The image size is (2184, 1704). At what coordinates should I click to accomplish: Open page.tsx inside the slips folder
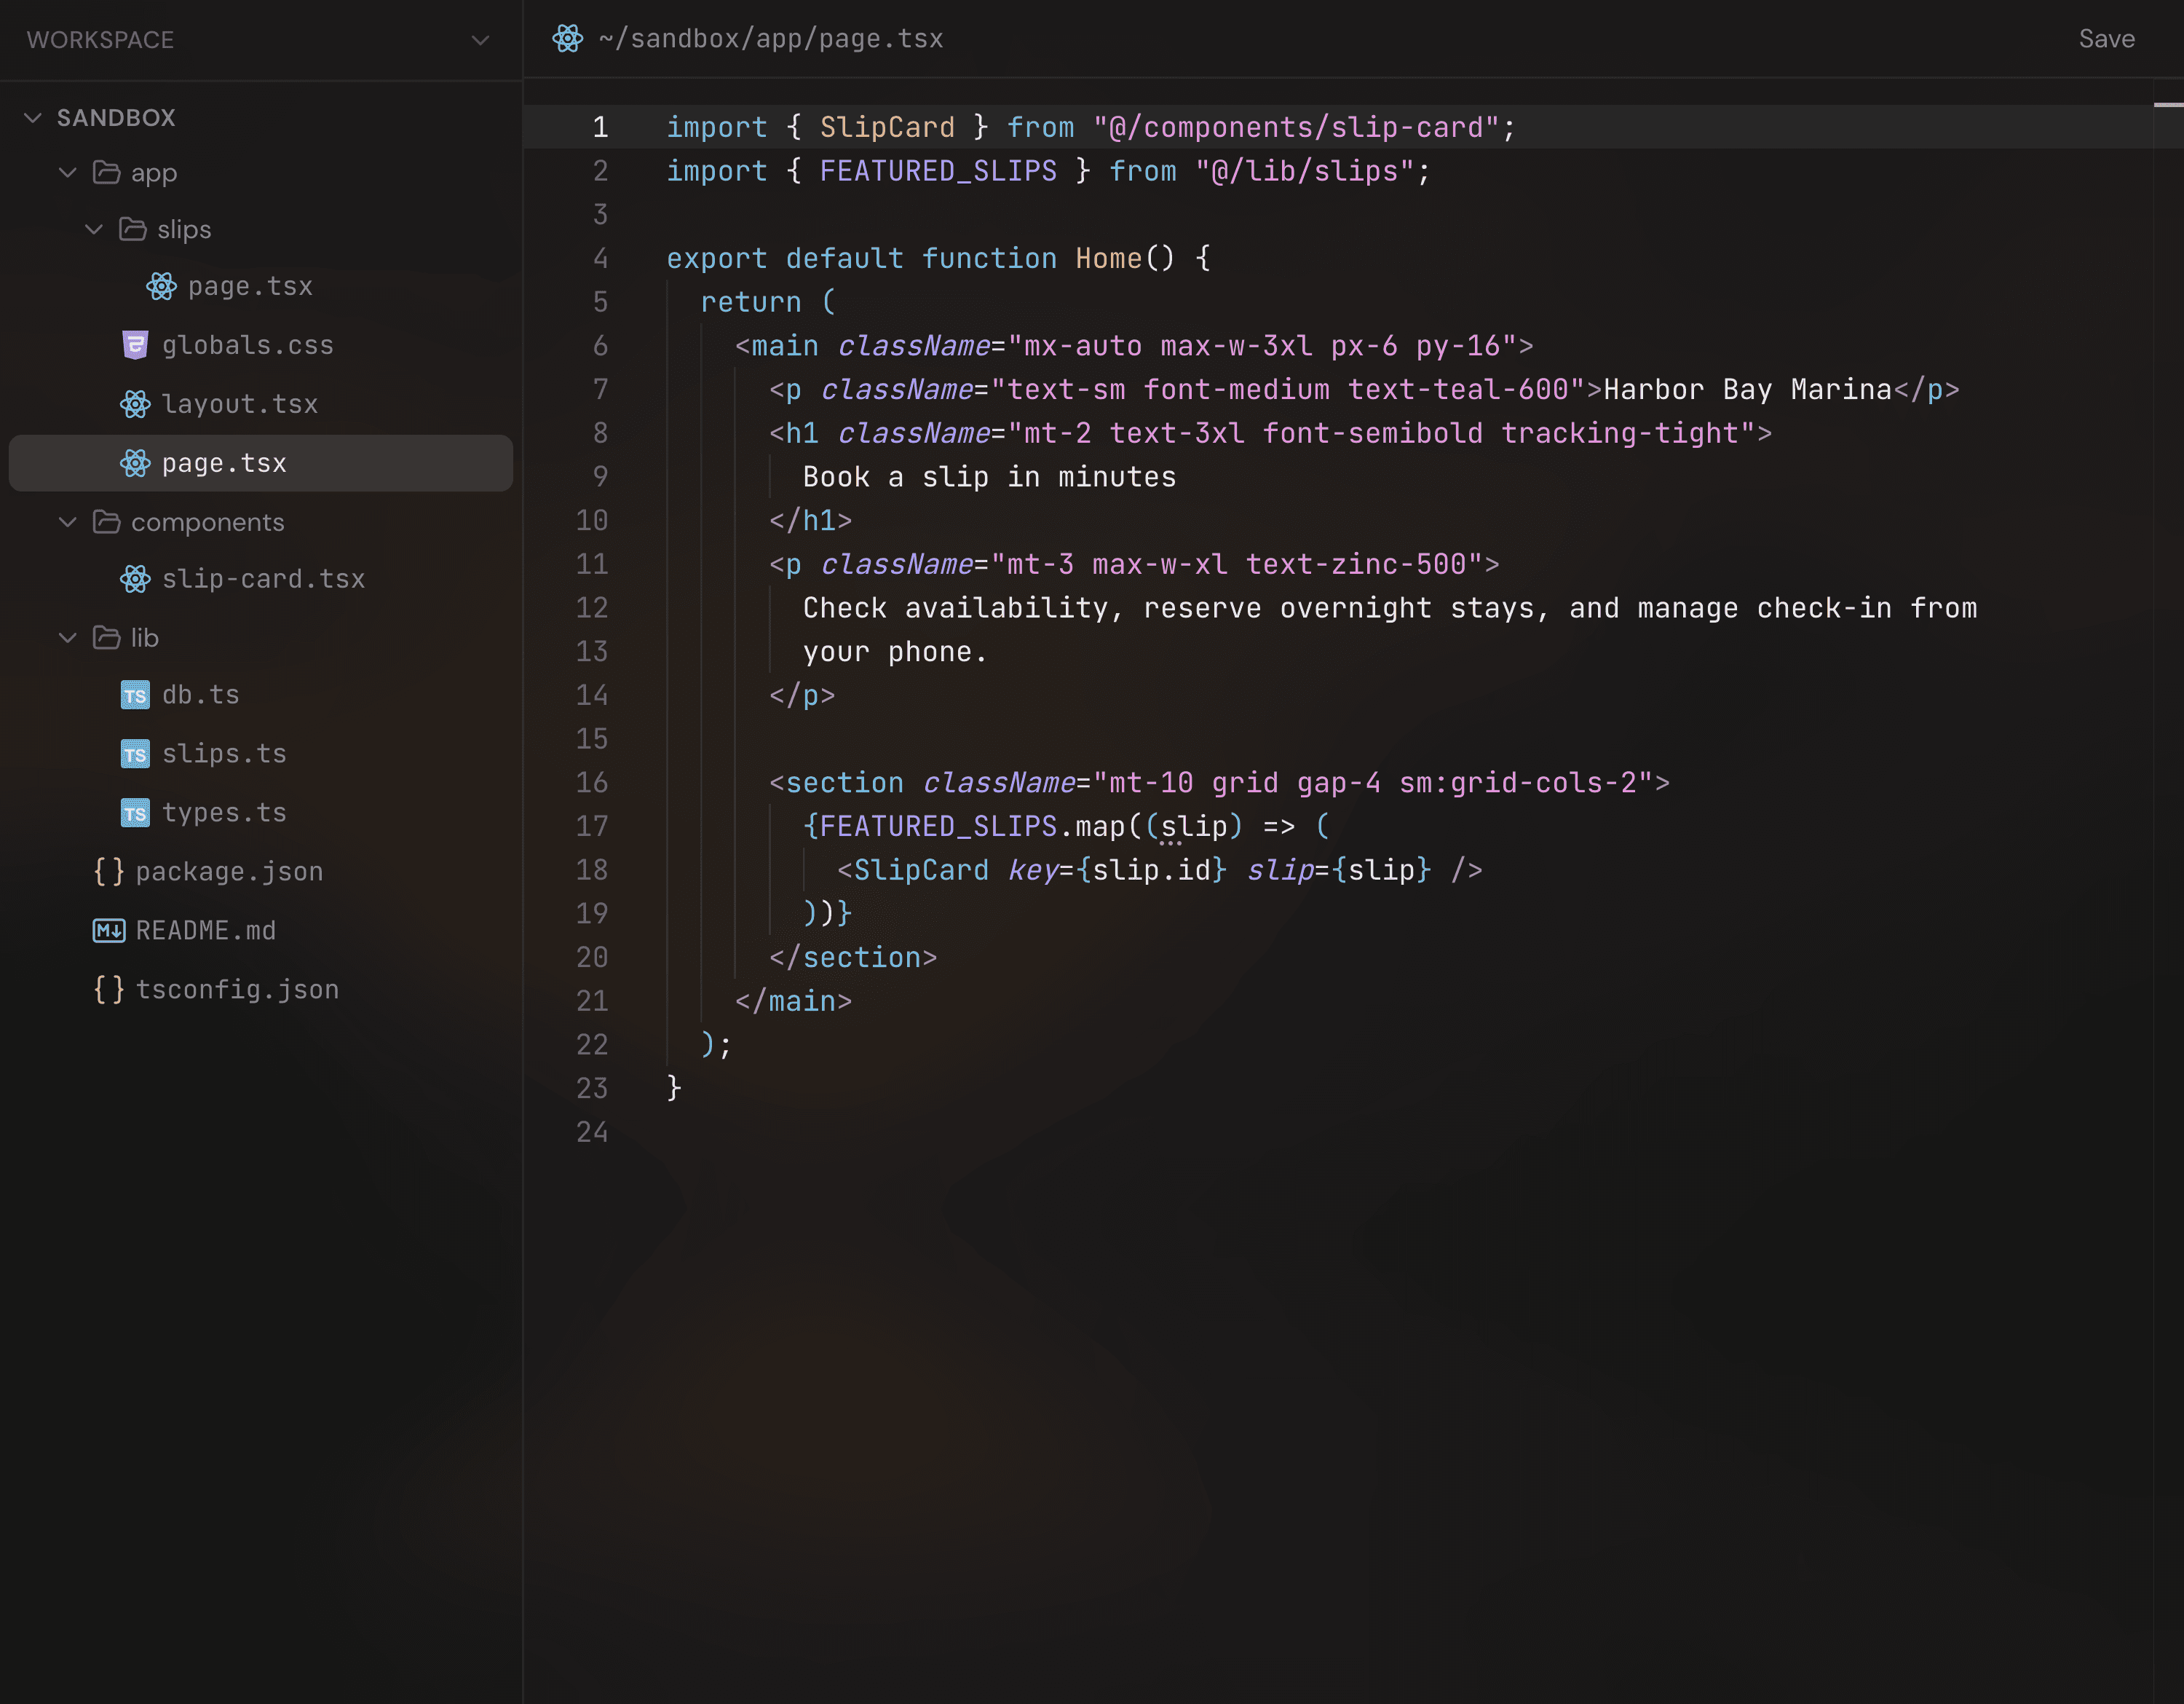[x=261, y=287]
